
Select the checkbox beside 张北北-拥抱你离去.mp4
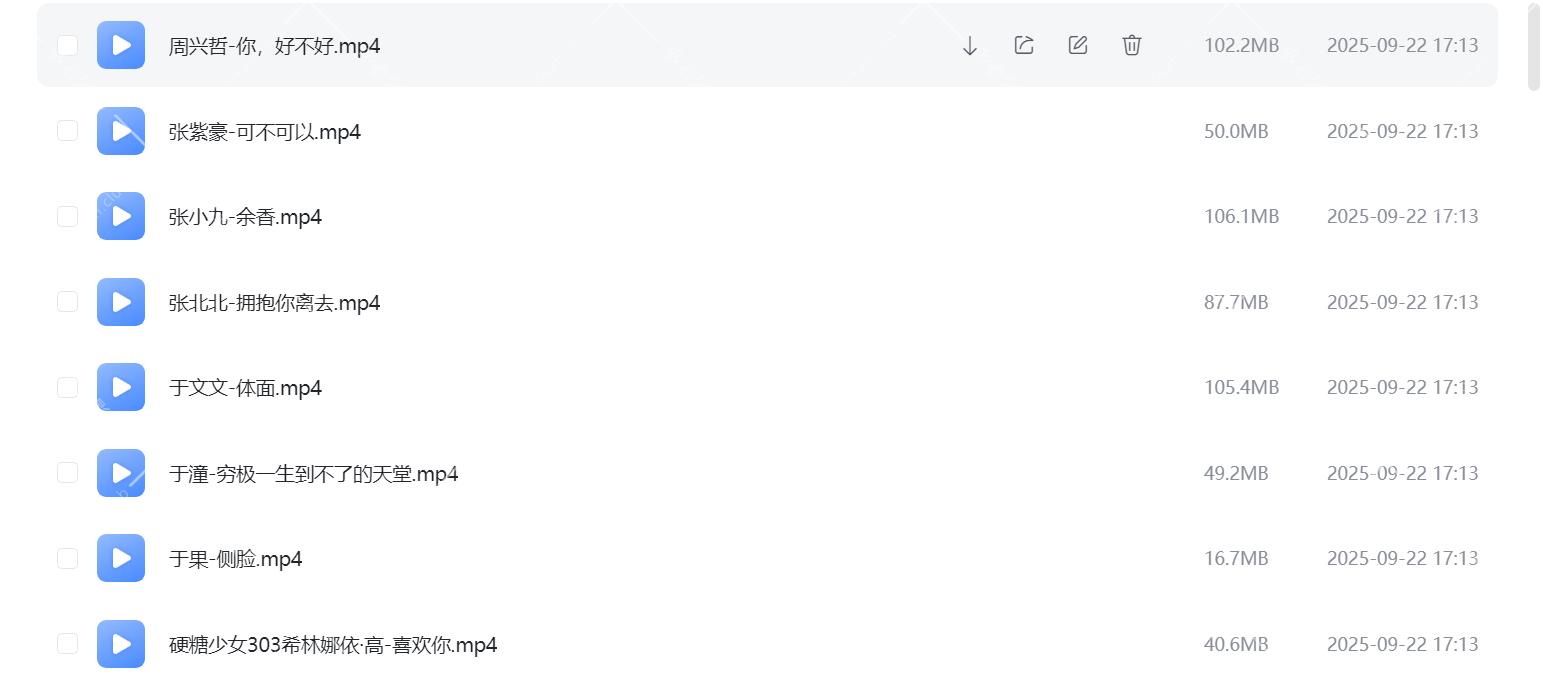[66, 301]
